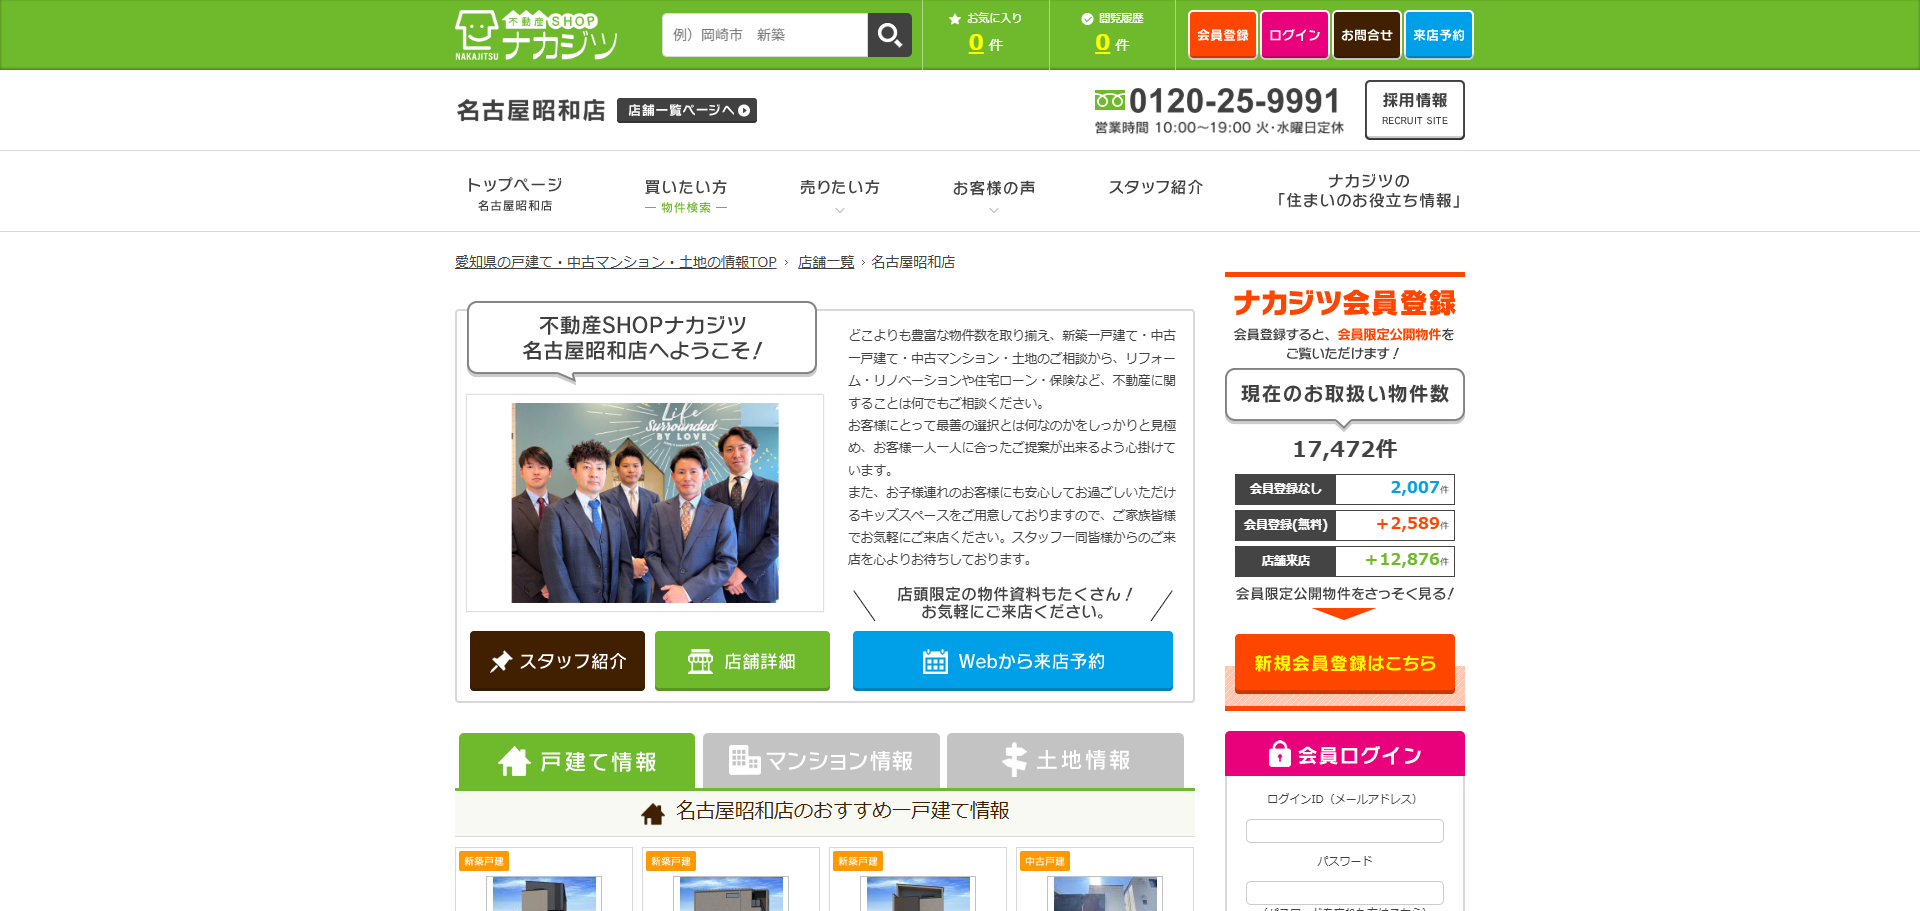Click the house icon on 戸建て情報 tab
1920x911 pixels.
tap(514, 762)
